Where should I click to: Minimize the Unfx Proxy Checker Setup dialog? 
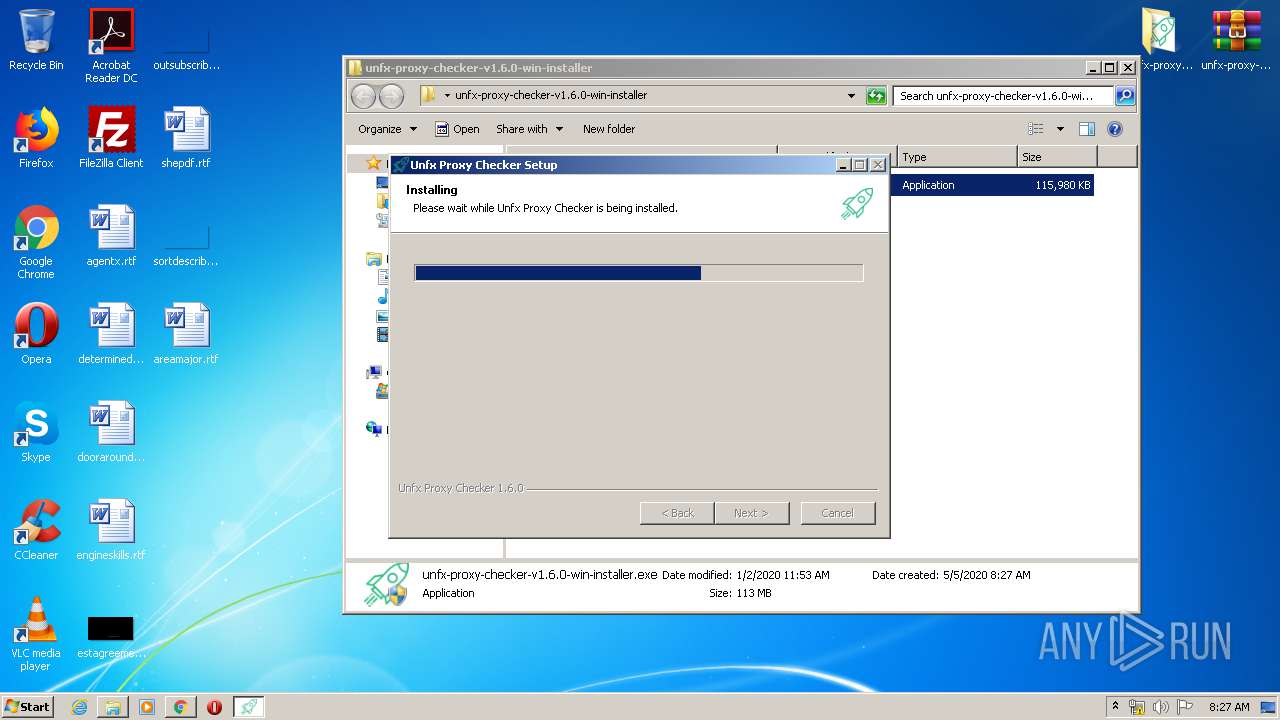843,165
